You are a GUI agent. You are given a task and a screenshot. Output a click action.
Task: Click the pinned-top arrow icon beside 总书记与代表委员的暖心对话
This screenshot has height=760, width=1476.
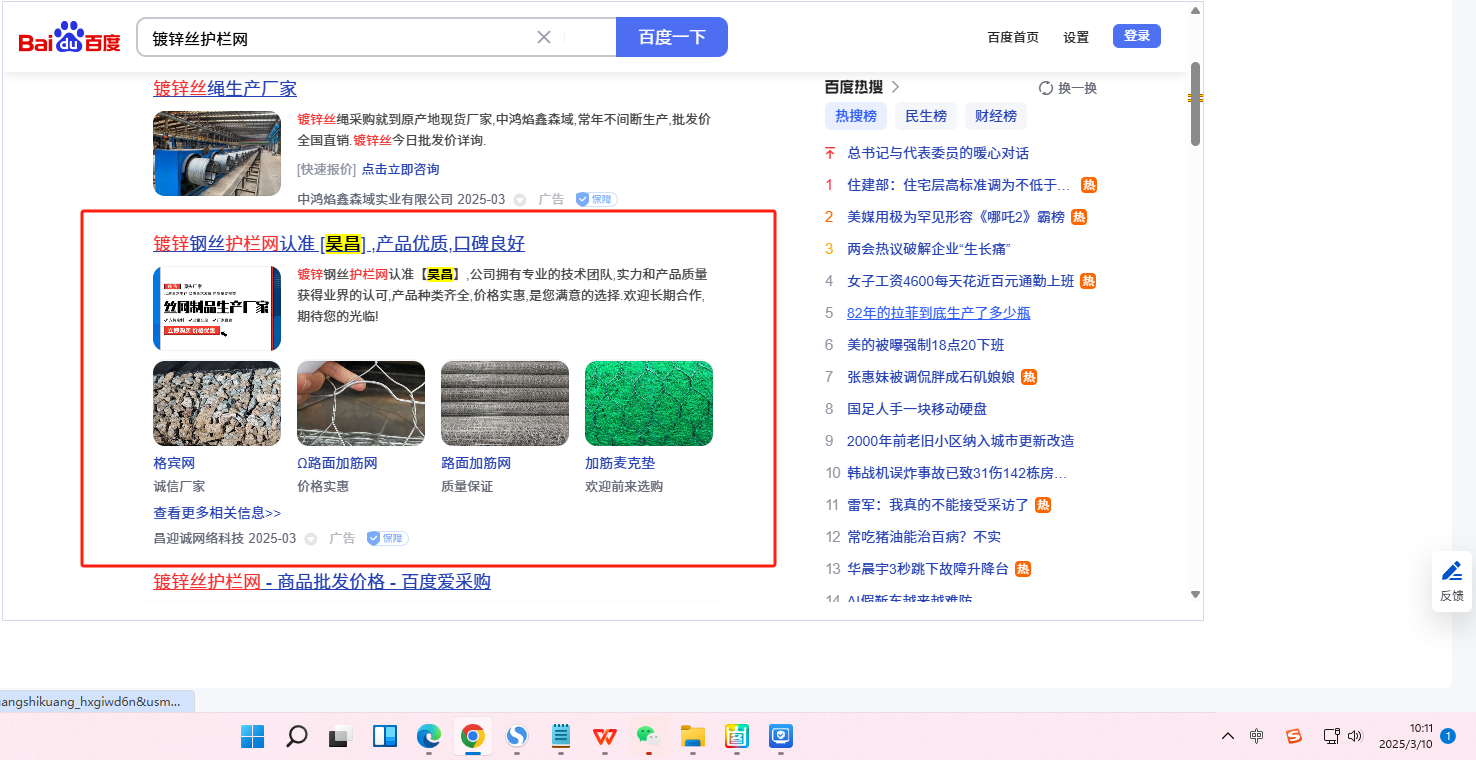coord(830,153)
